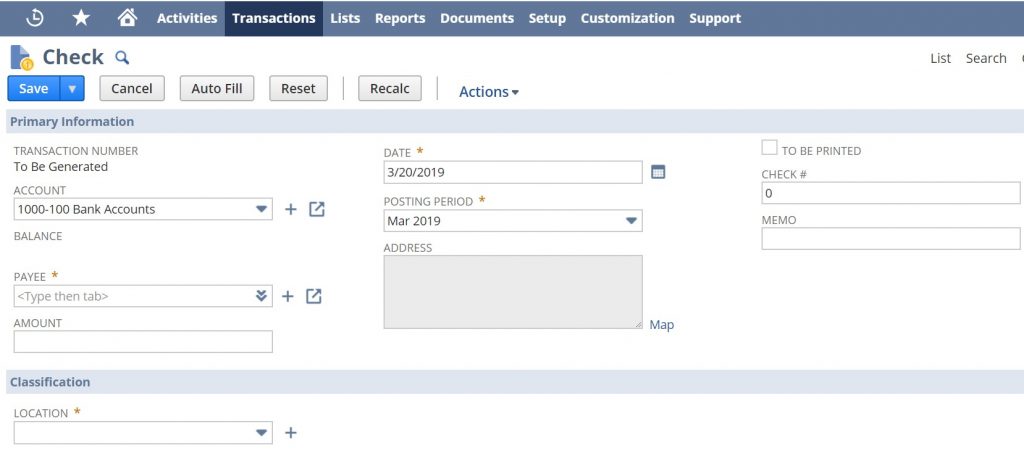Expand the Save button arrow menu
Image resolution: width=1024 pixels, height=458 pixels.
coord(72,88)
